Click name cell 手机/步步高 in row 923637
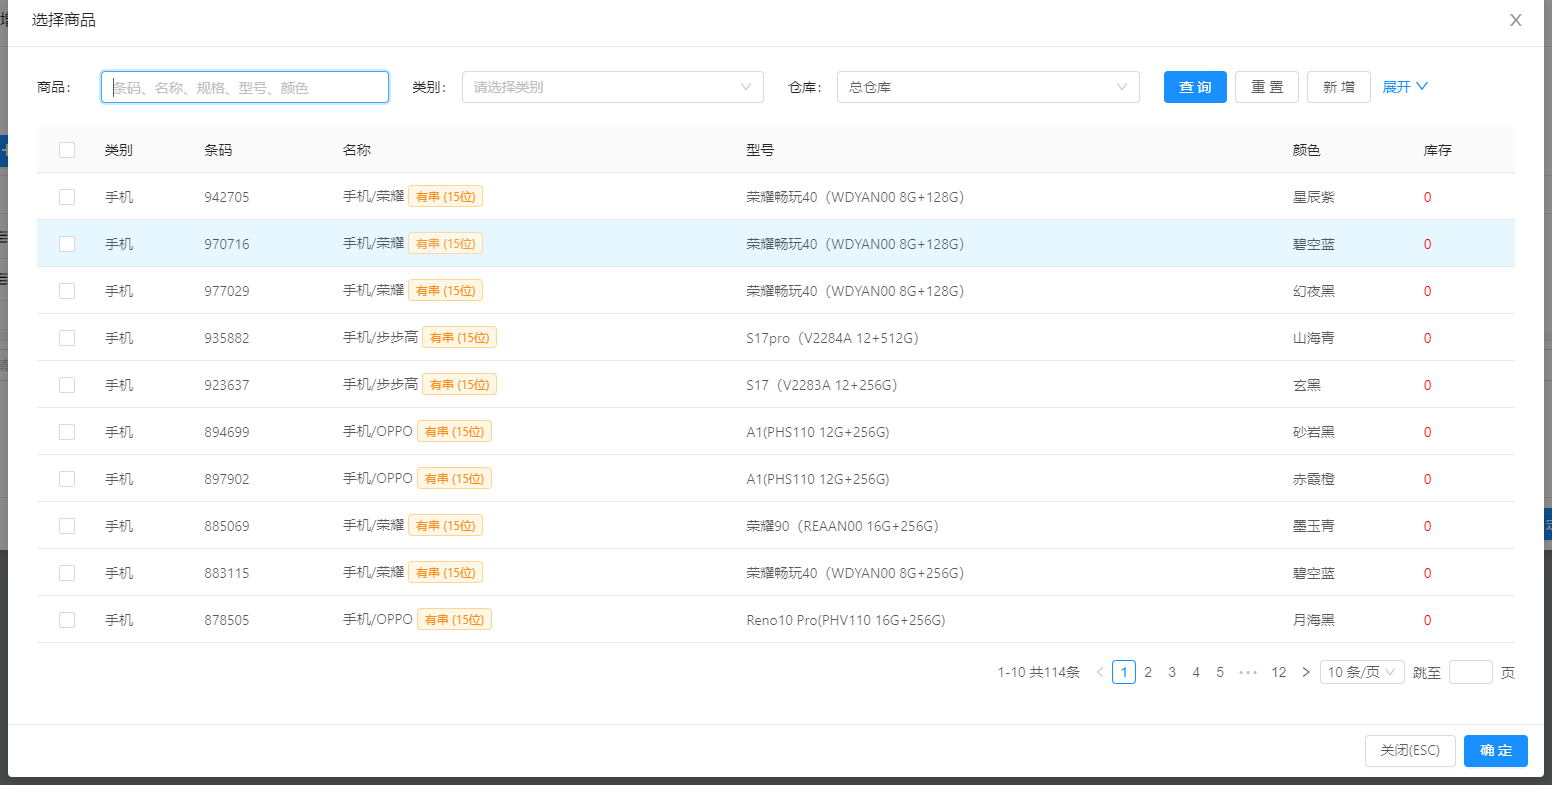This screenshot has width=1552, height=785. [x=380, y=385]
